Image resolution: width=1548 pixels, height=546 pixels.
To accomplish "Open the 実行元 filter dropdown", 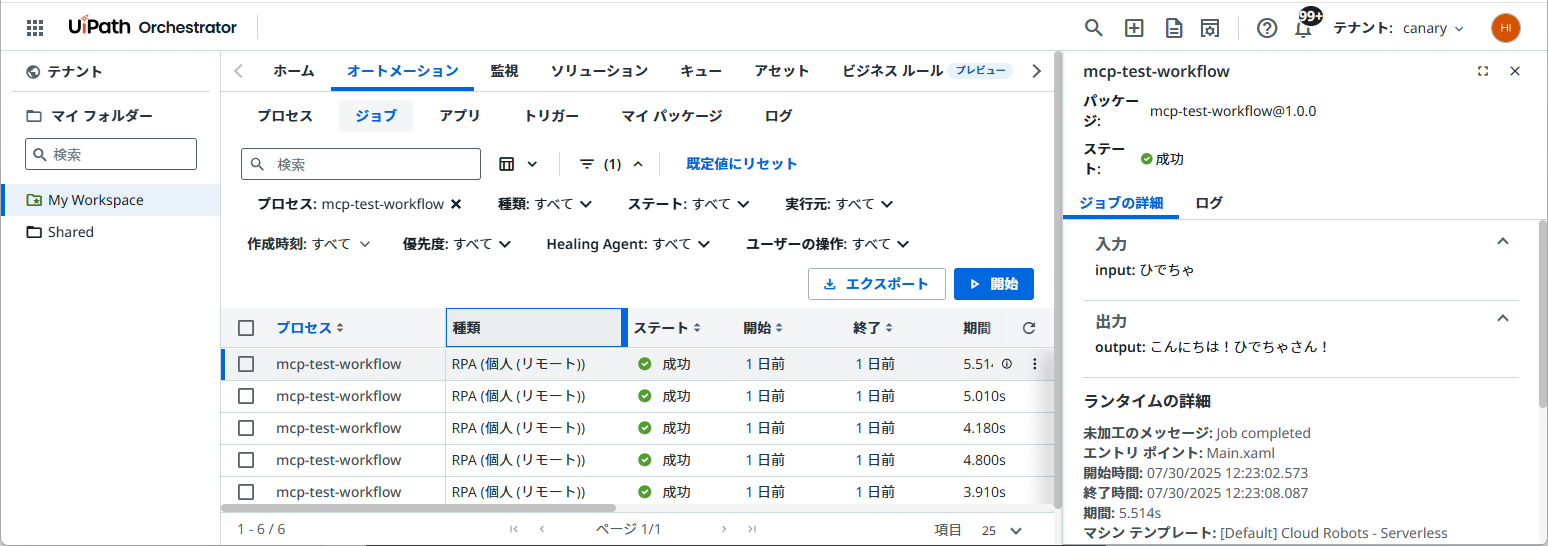I will [839, 204].
